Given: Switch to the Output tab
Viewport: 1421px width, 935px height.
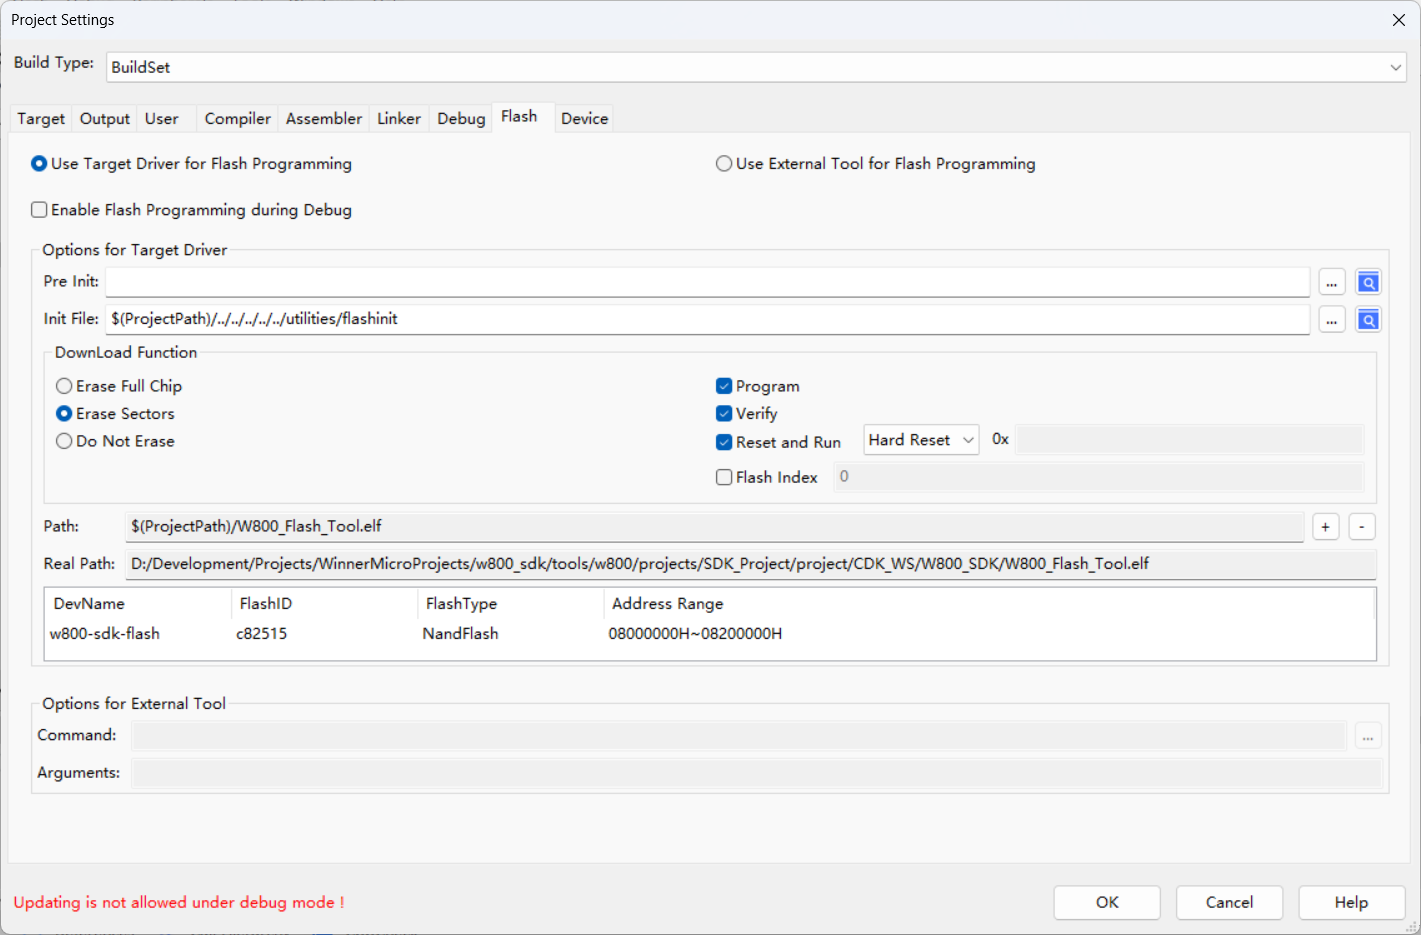Looking at the screenshot, I should (x=105, y=119).
